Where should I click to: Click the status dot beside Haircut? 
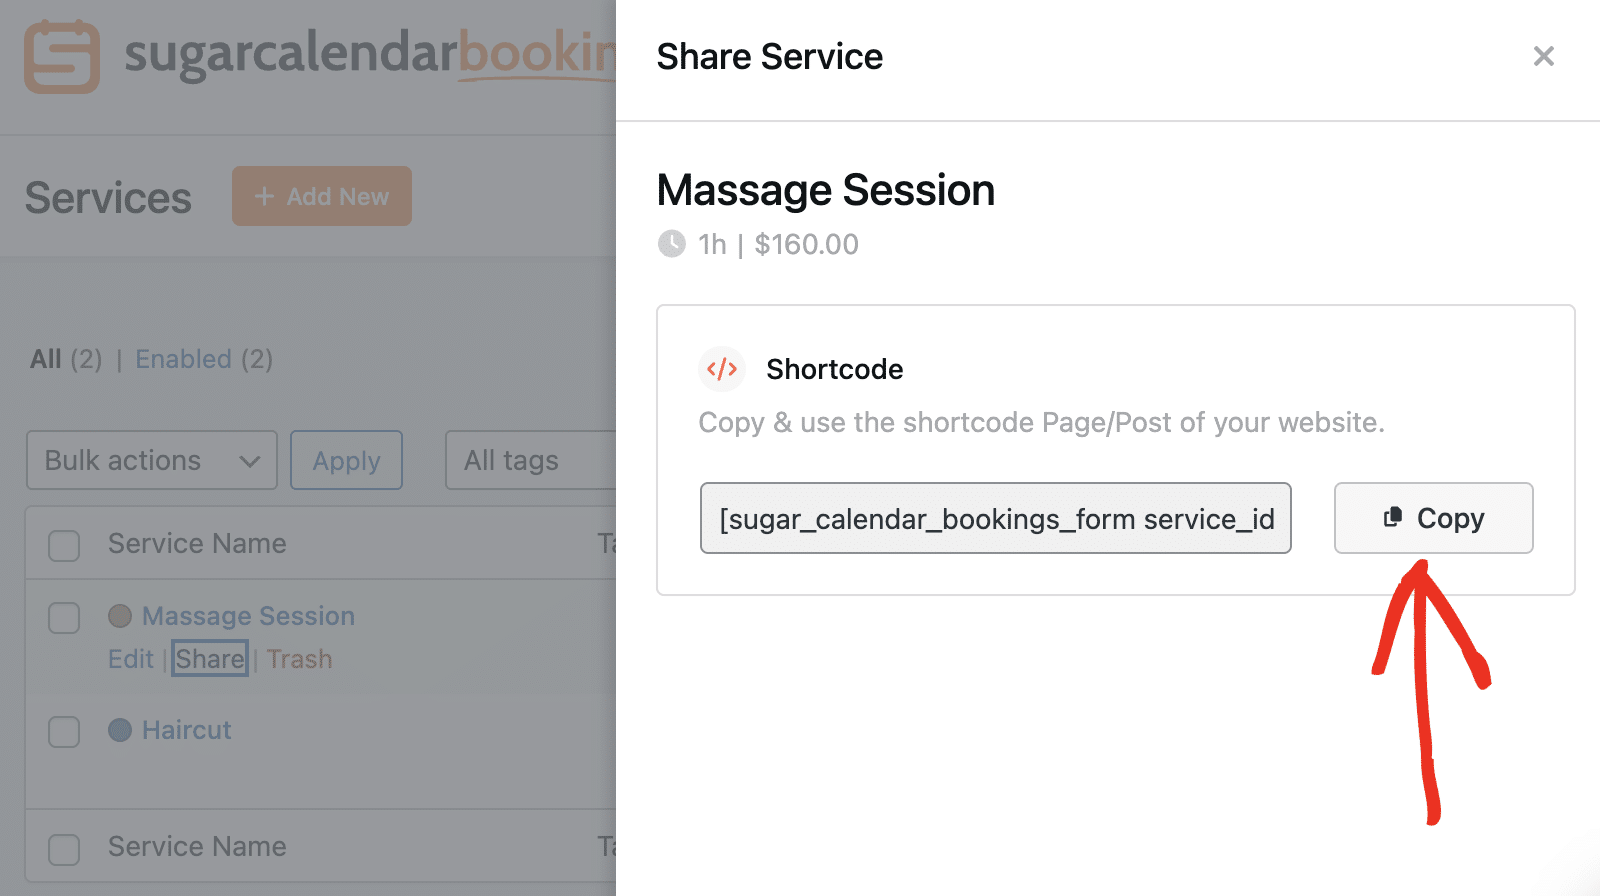point(120,730)
